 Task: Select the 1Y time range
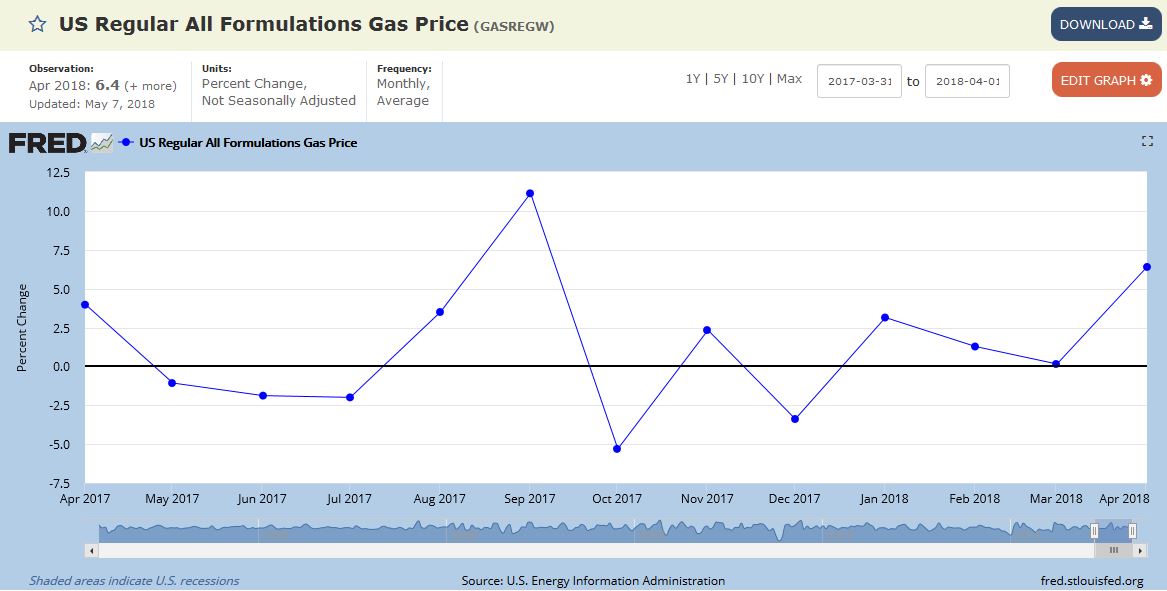[692, 79]
